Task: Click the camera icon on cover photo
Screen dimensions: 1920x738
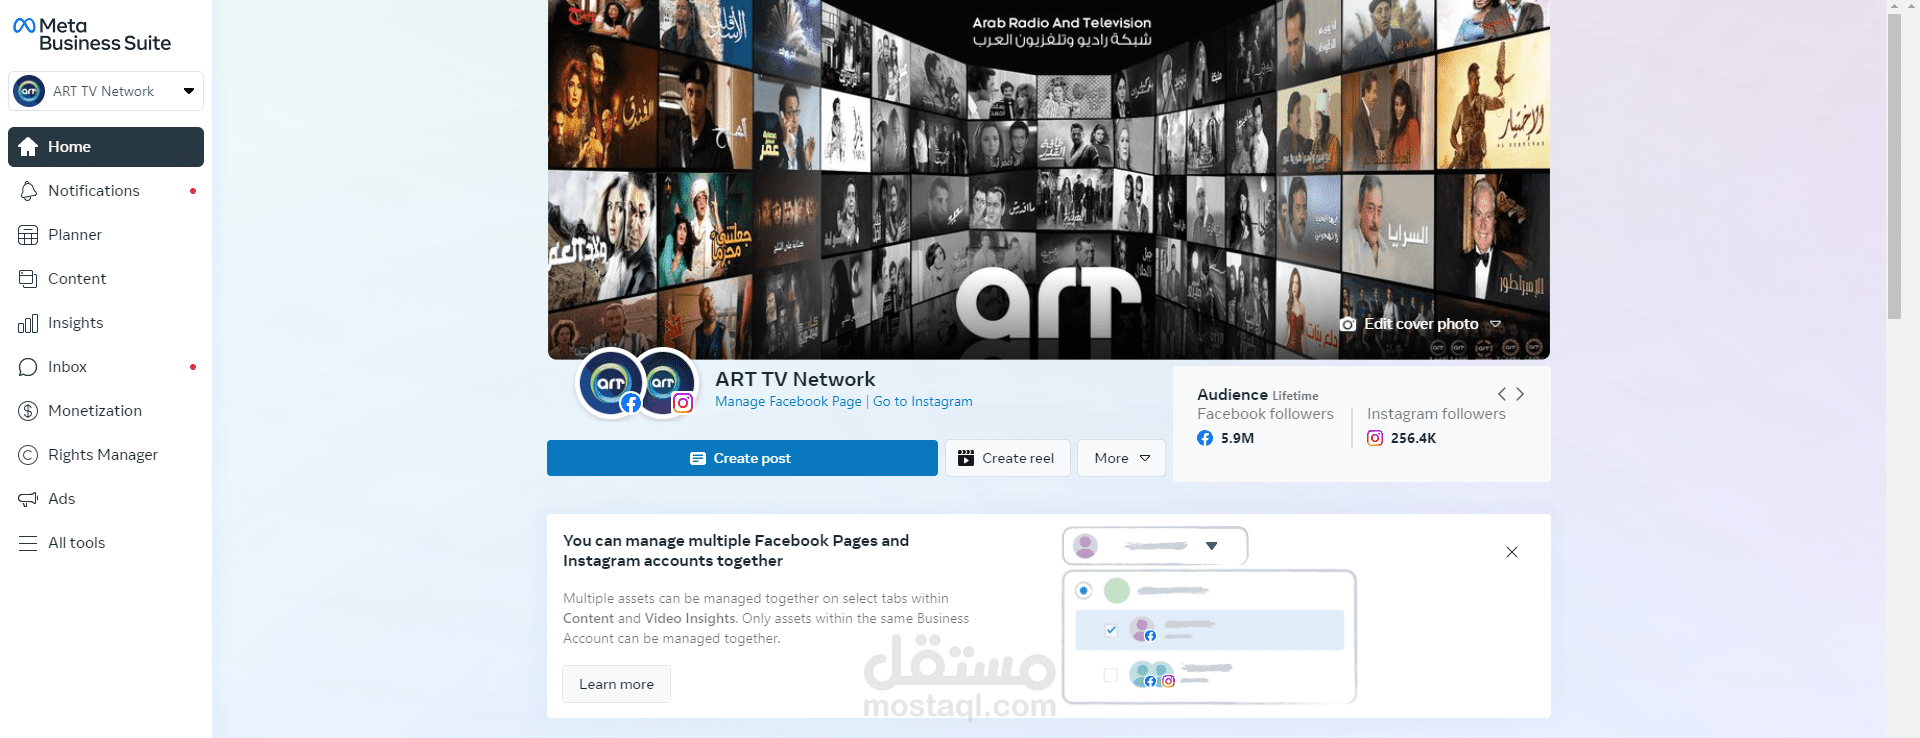Action: click(x=1348, y=324)
